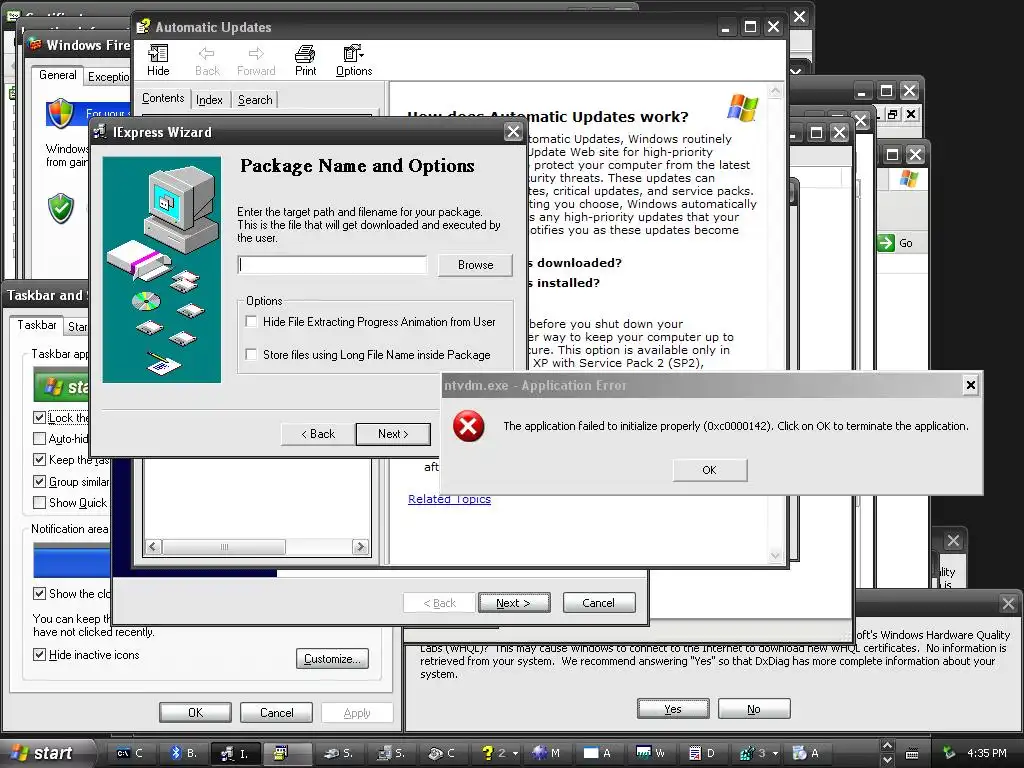The width and height of the screenshot is (1024, 768).
Task: Check Hide File Extracting Progress Animation from User
Action: click(251, 321)
